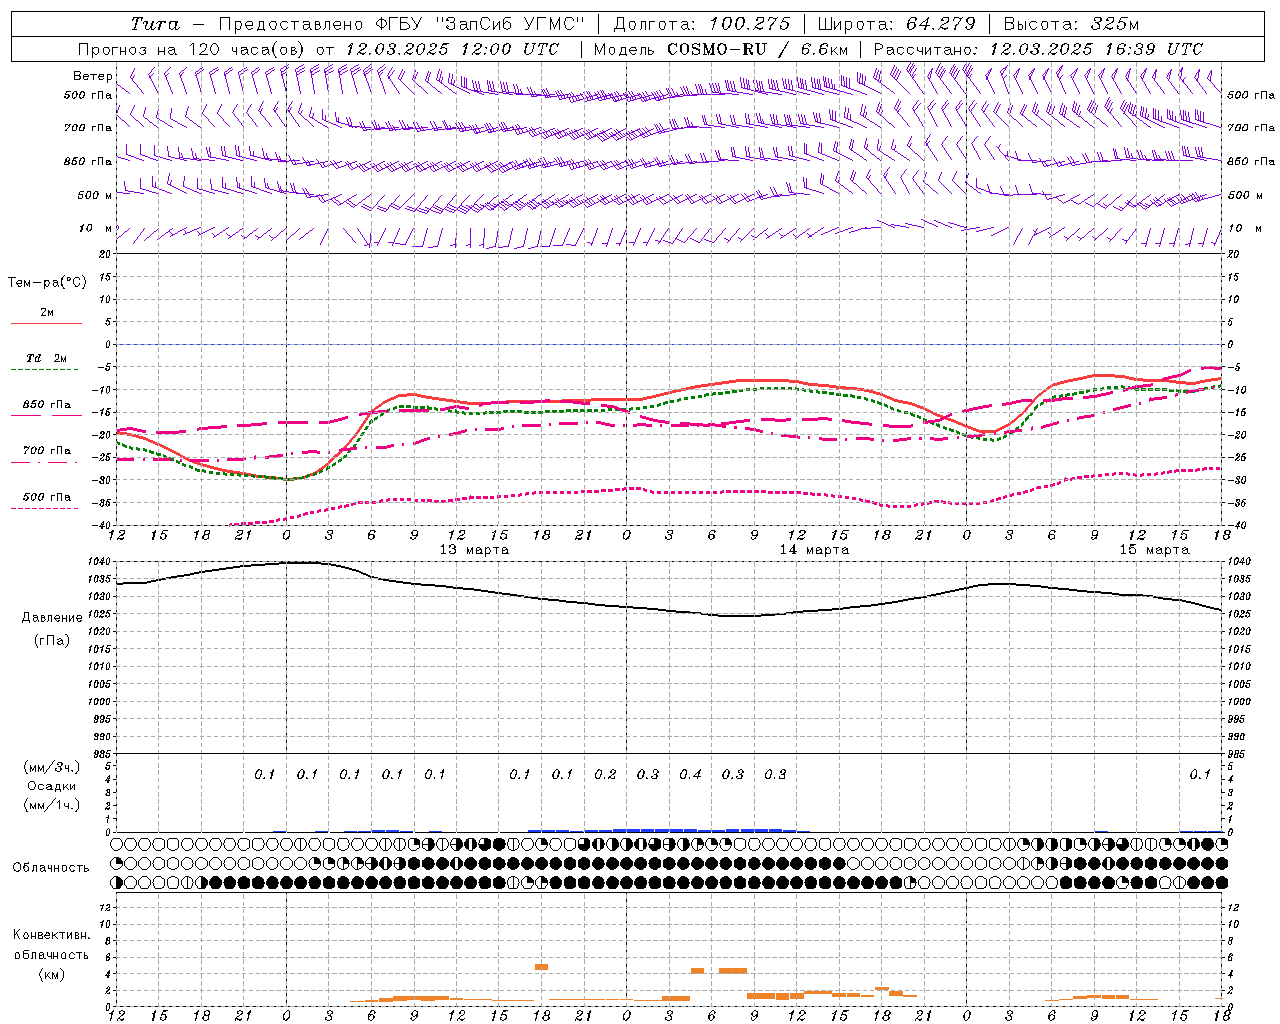
Task: Click the "700 гПа" dash-dot legend entry in temperature panel
Action: (46, 450)
